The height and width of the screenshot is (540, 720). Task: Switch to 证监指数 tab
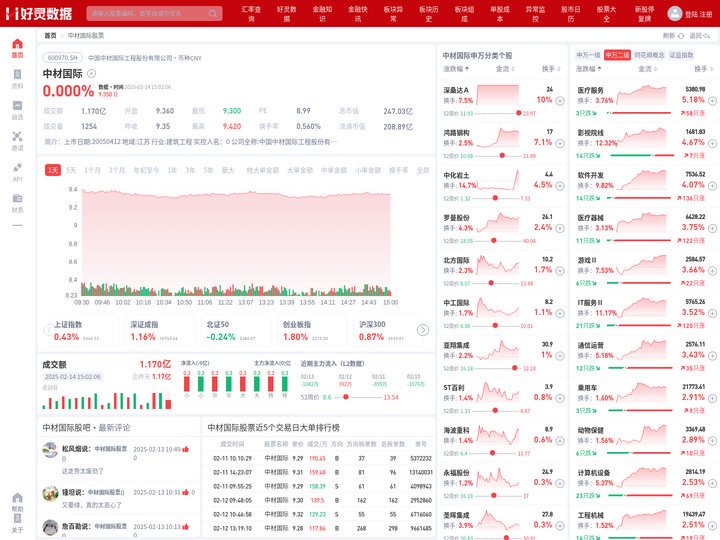click(681, 55)
